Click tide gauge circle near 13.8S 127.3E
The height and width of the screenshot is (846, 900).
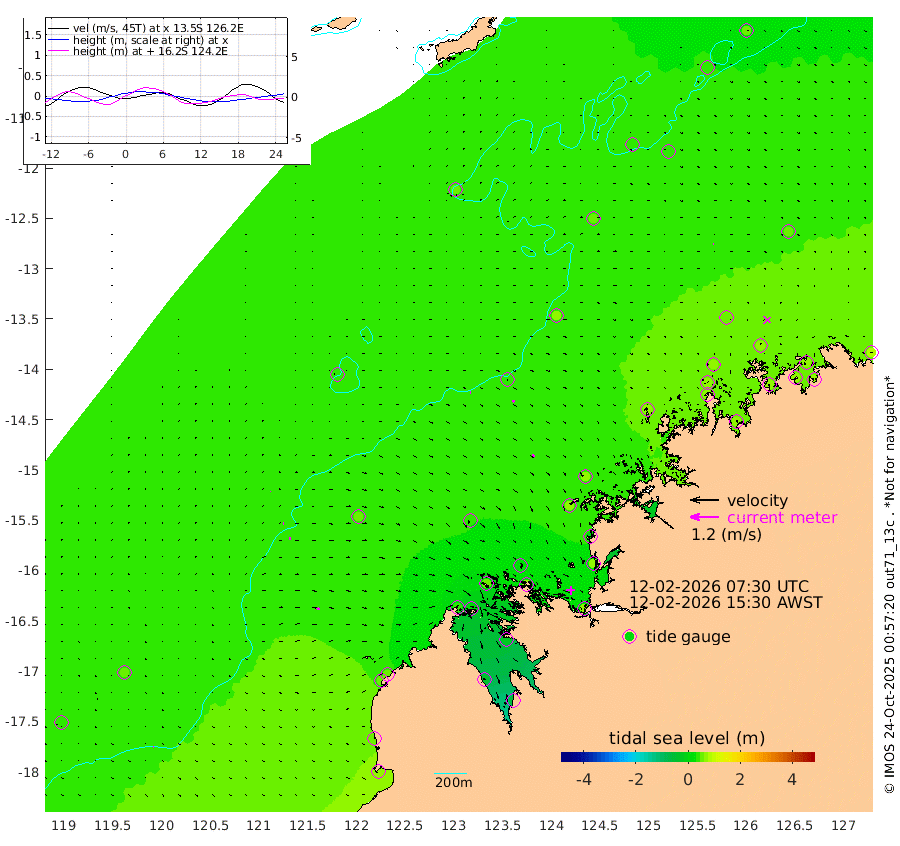coord(871,352)
